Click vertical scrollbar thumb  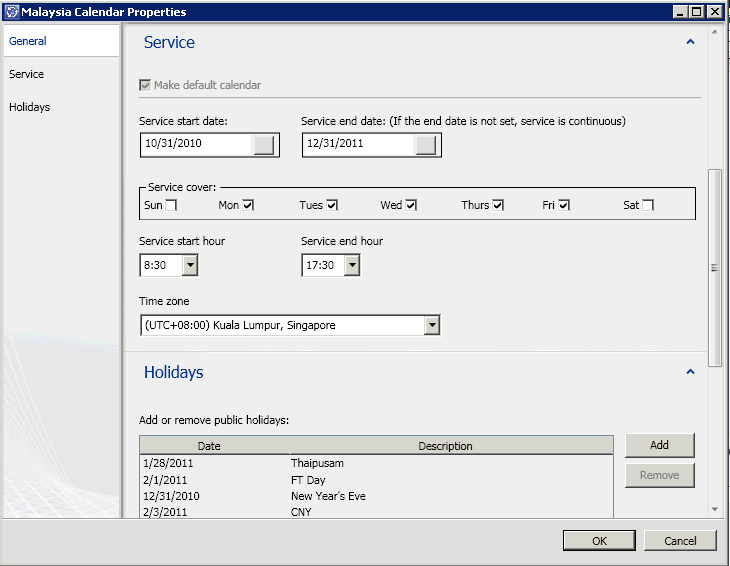pos(715,268)
